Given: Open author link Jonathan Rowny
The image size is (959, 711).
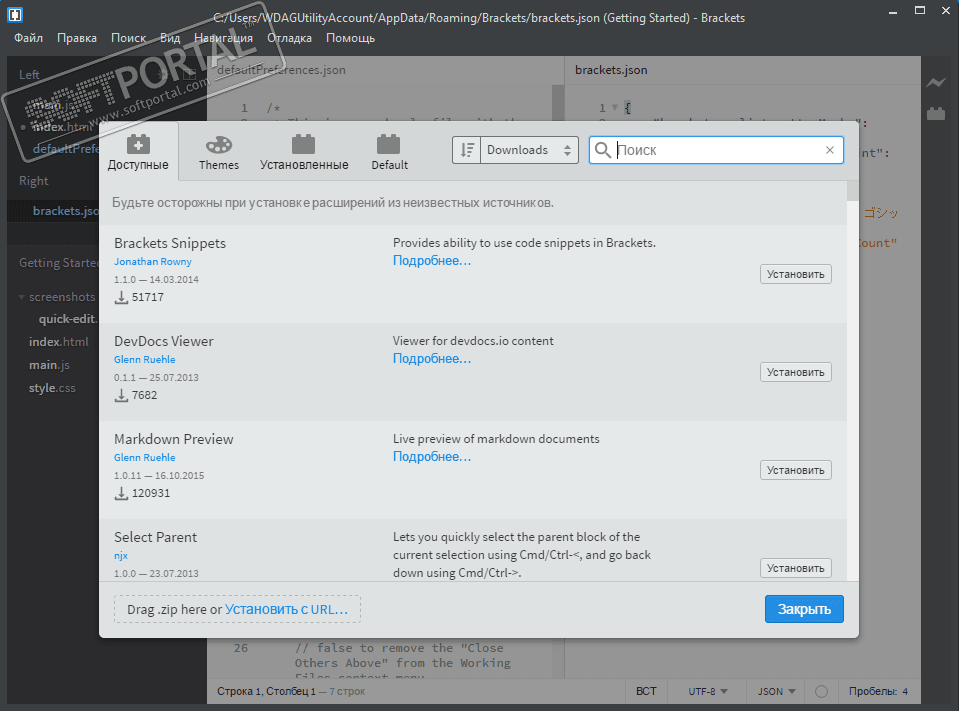Looking at the screenshot, I should click(153, 261).
